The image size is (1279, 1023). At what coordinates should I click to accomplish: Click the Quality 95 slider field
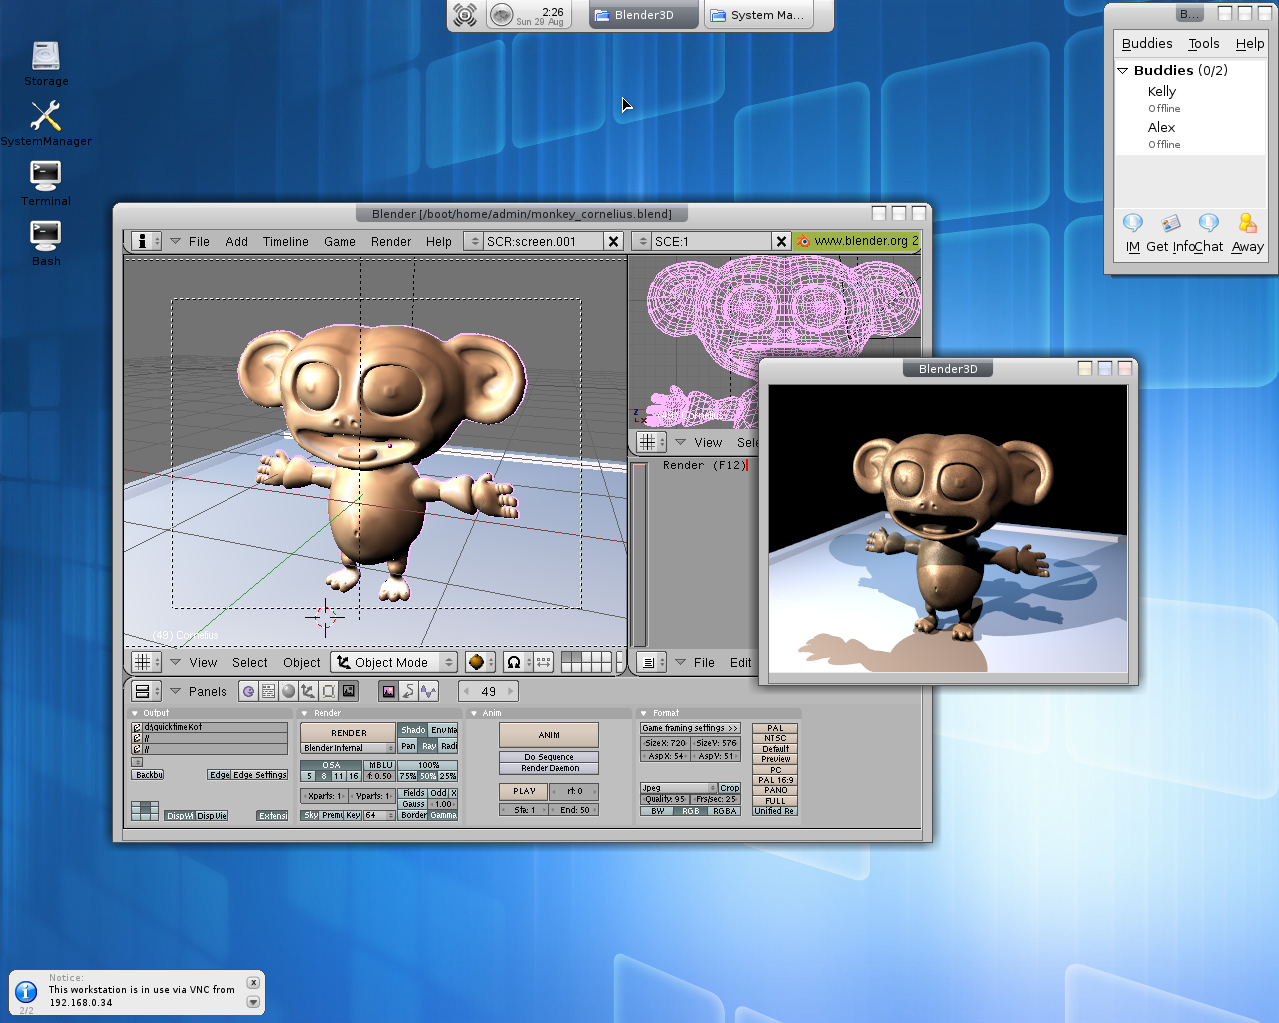664,799
